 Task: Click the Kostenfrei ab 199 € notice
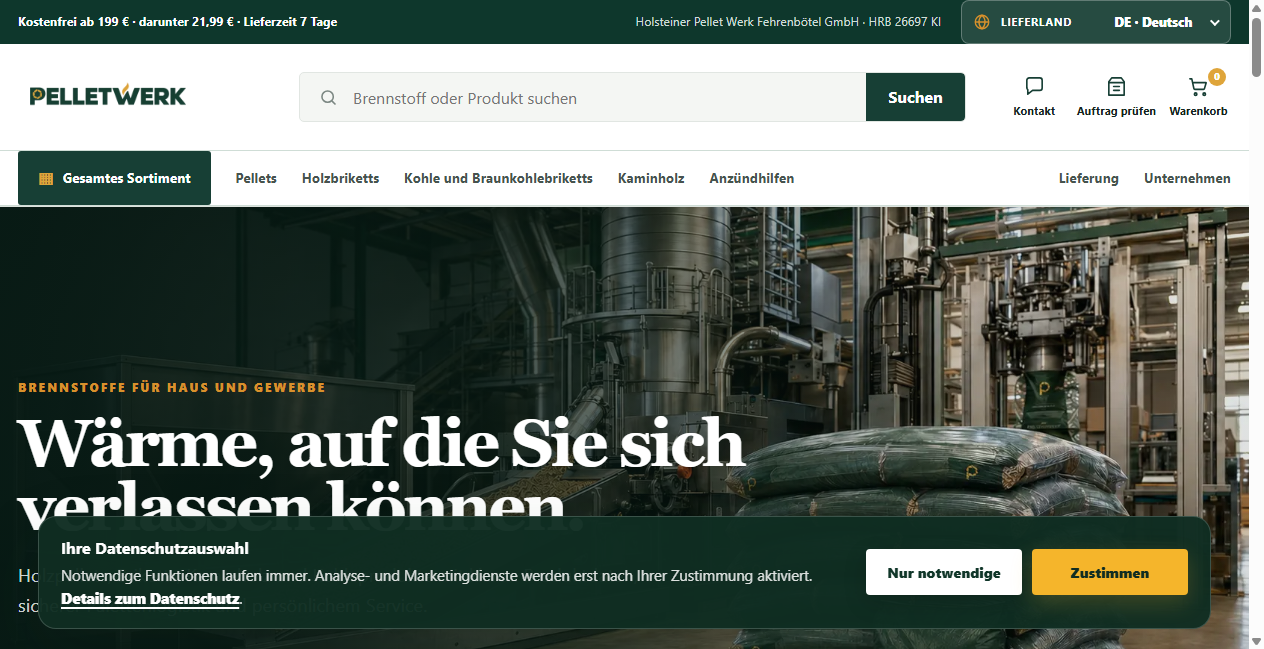tap(177, 22)
